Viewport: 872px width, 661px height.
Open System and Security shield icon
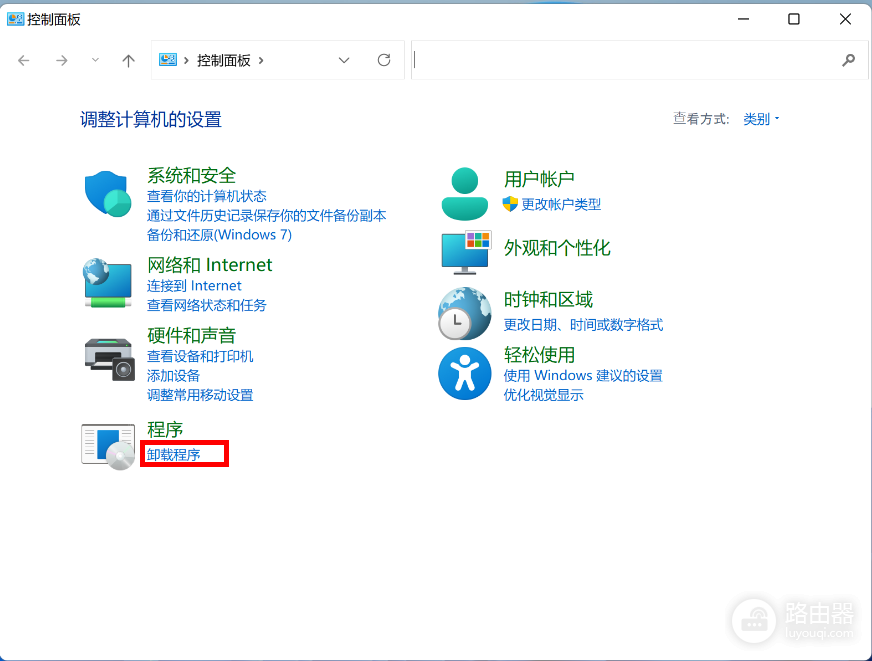[108, 193]
